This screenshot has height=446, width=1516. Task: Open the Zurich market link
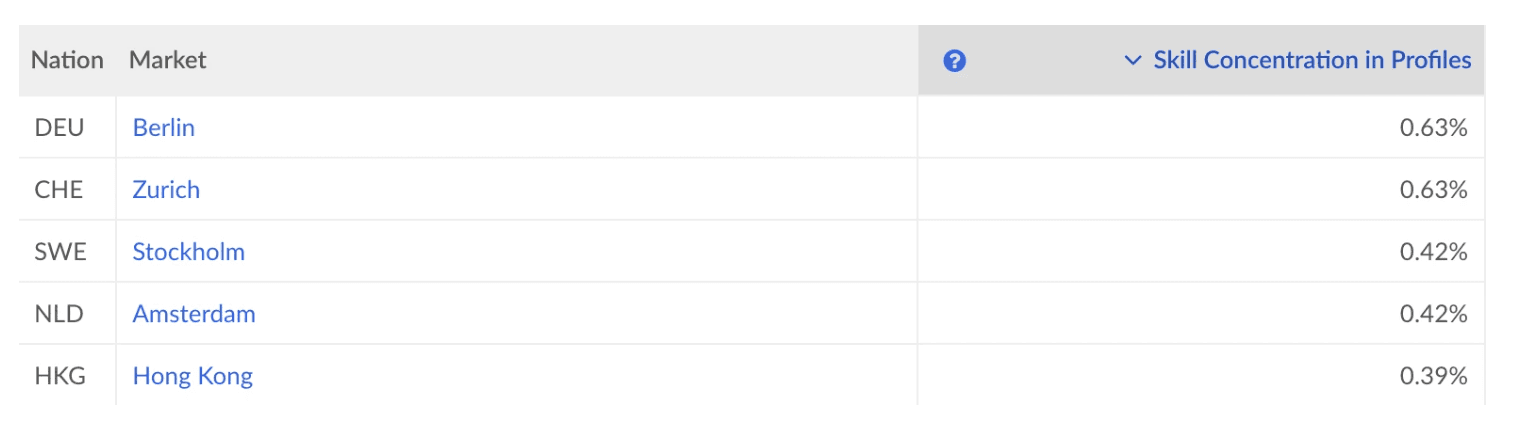166,190
